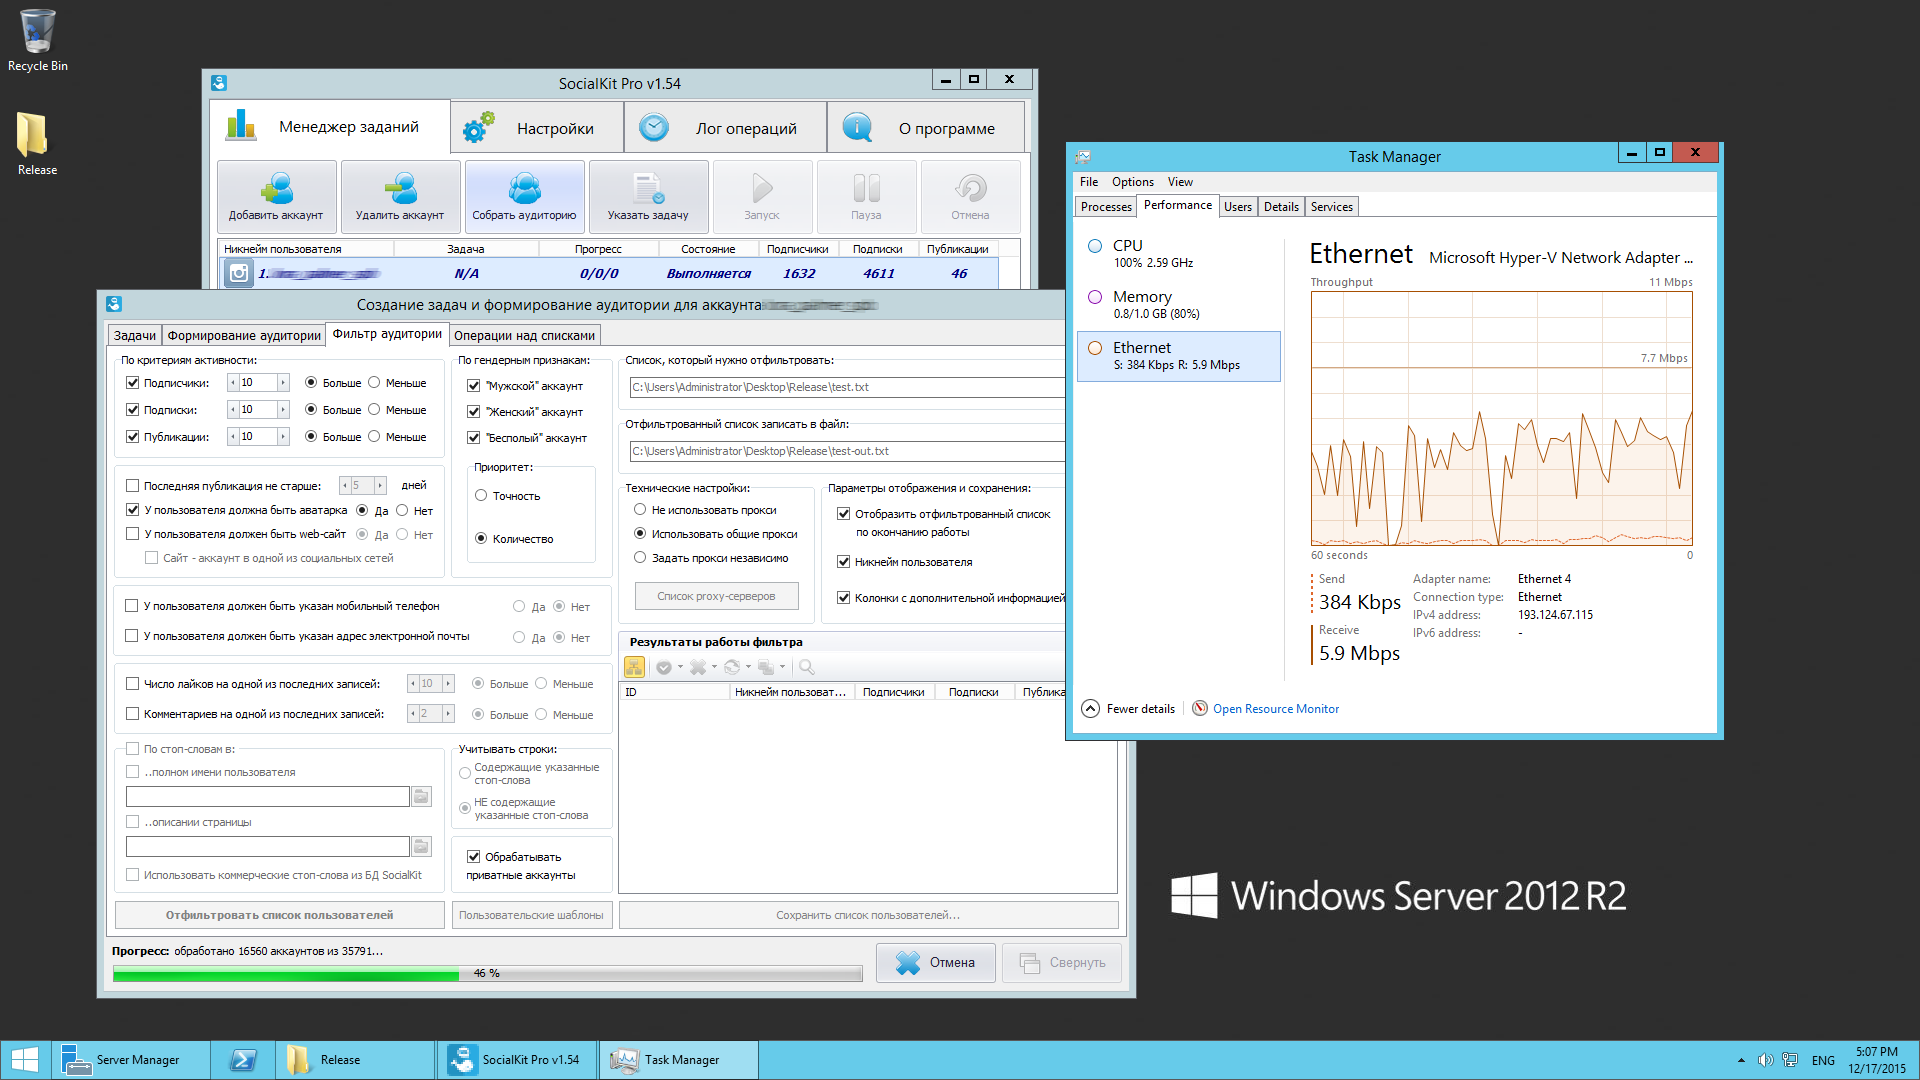Click 'Сохранить список пользователей…' button
The image size is (1920, 1080).
click(x=868, y=915)
